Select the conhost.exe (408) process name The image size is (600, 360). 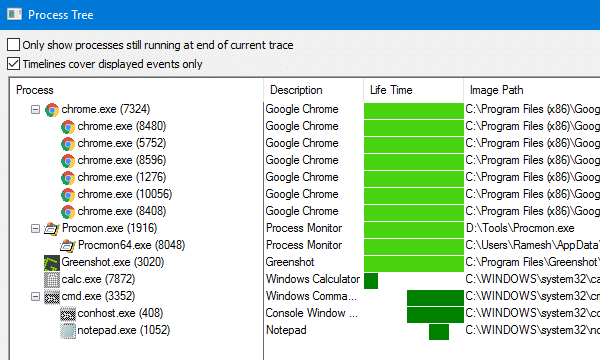tap(120, 313)
